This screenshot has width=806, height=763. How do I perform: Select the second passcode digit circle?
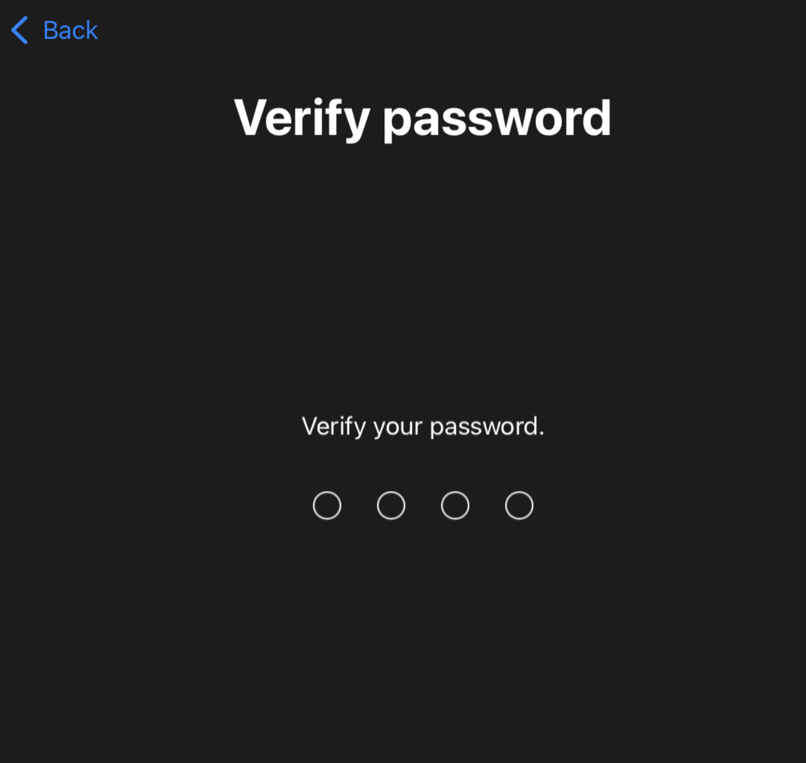click(391, 505)
